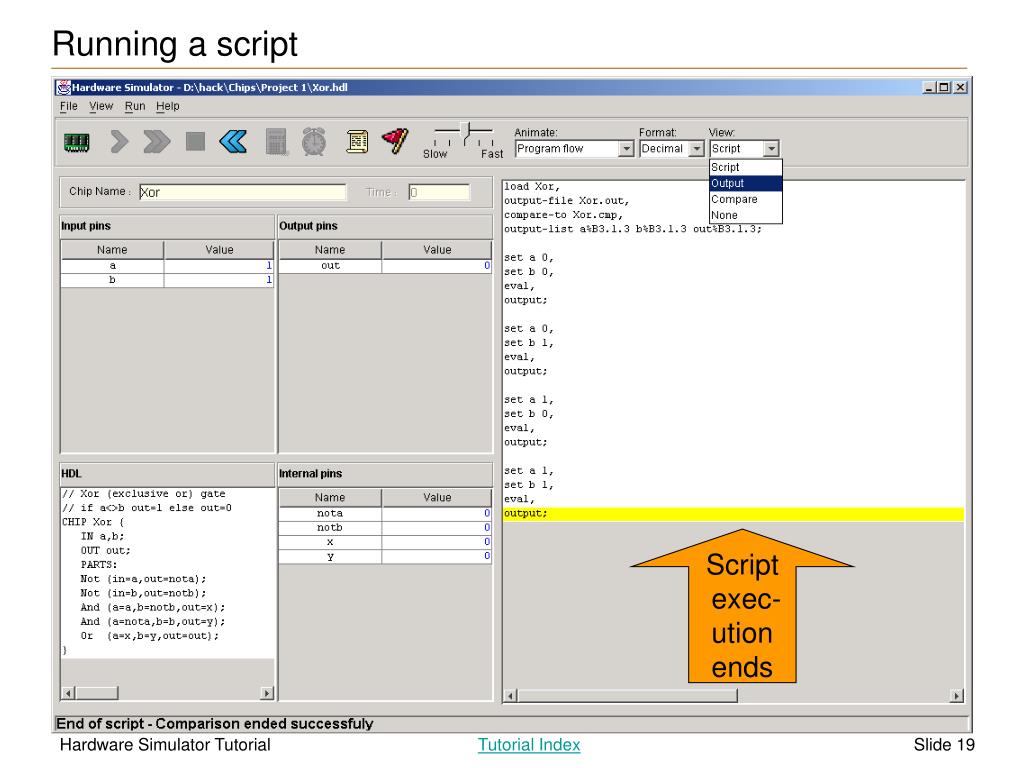Click the Time field
Image resolution: width=1024 pixels, height=768 pixels.
[x=439, y=192]
